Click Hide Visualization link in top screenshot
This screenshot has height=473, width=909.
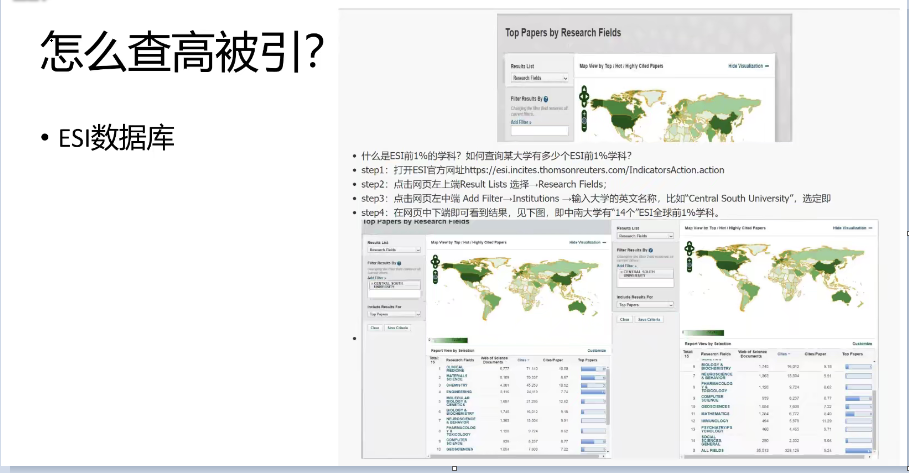(746, 65)
